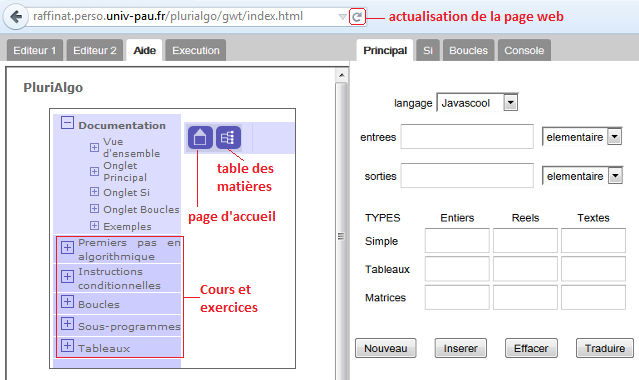
Task: Open the Sous-programmes course entry
Action: (x=129, y=327)
